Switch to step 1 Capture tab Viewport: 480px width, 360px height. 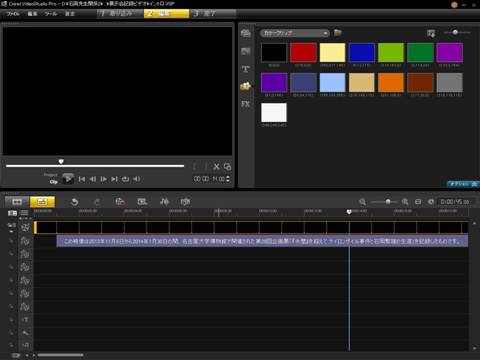pyautogui.click(x=120, y=14)
